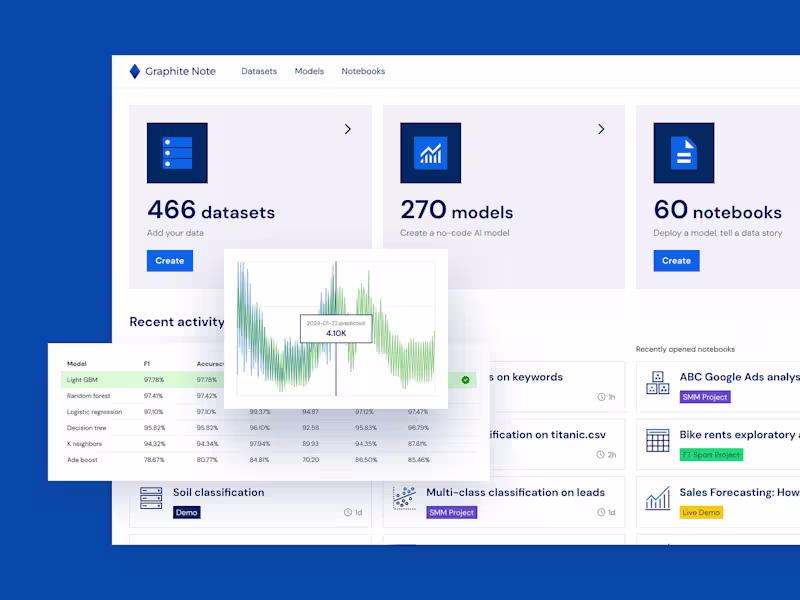Open ABC Google Ads analysis notebook icon

[658, 384]
